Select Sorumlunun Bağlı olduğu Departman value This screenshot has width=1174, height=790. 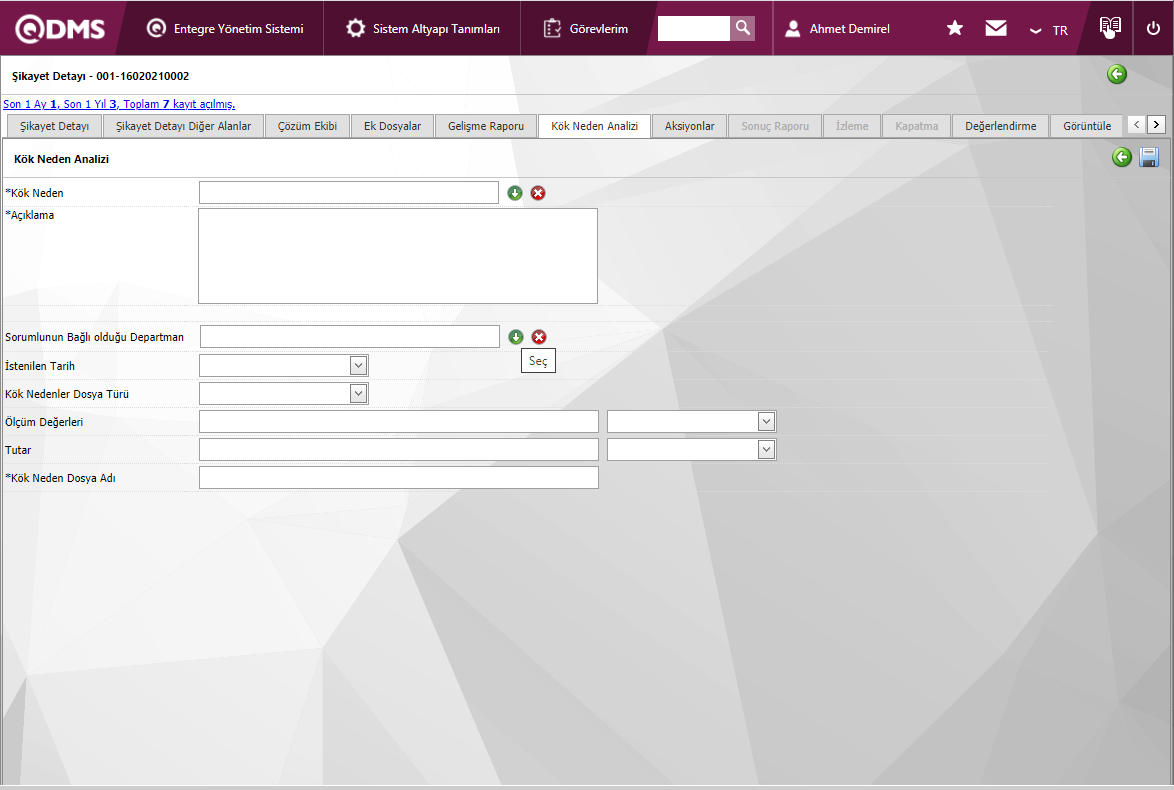click(516, 337)
